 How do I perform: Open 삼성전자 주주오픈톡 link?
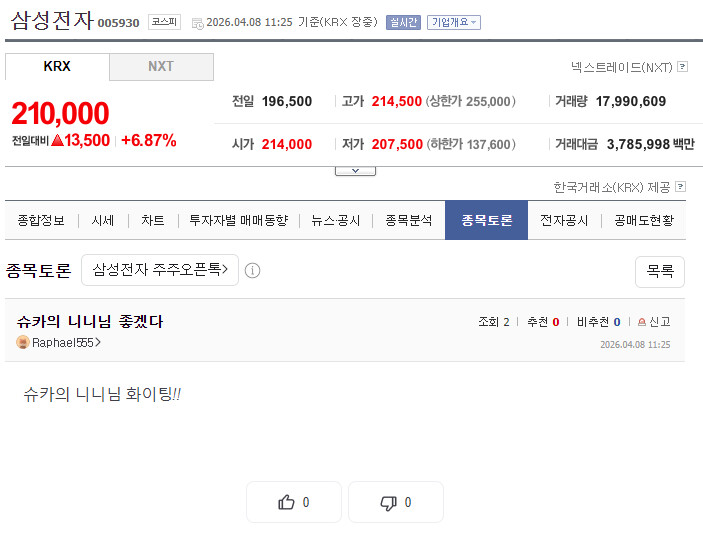[160, 270]
